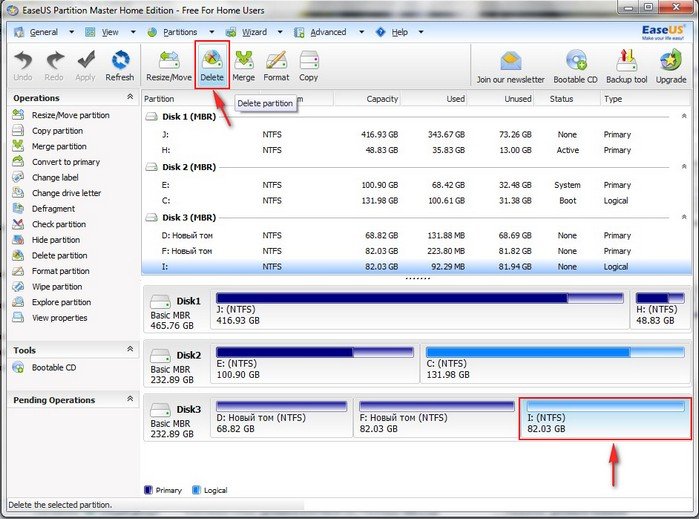Select partition H: row in list

pyautogui.click(x=417, y=150)
